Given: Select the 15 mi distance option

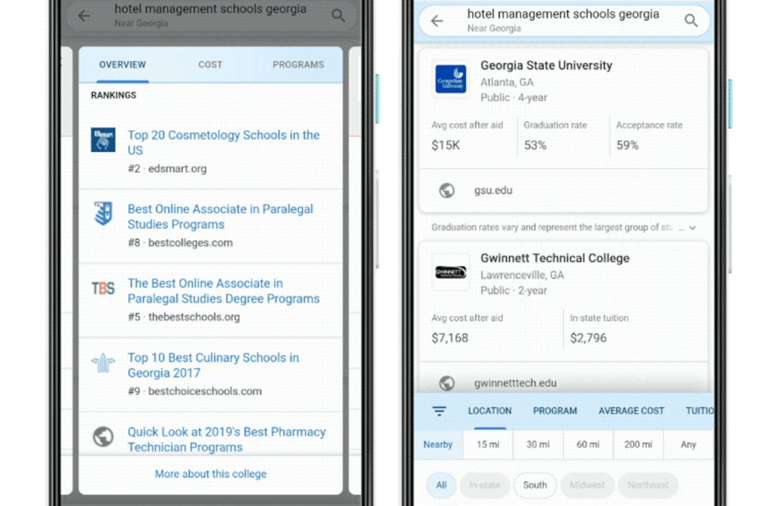Looking at the screenshot, I should pos(488,444).
